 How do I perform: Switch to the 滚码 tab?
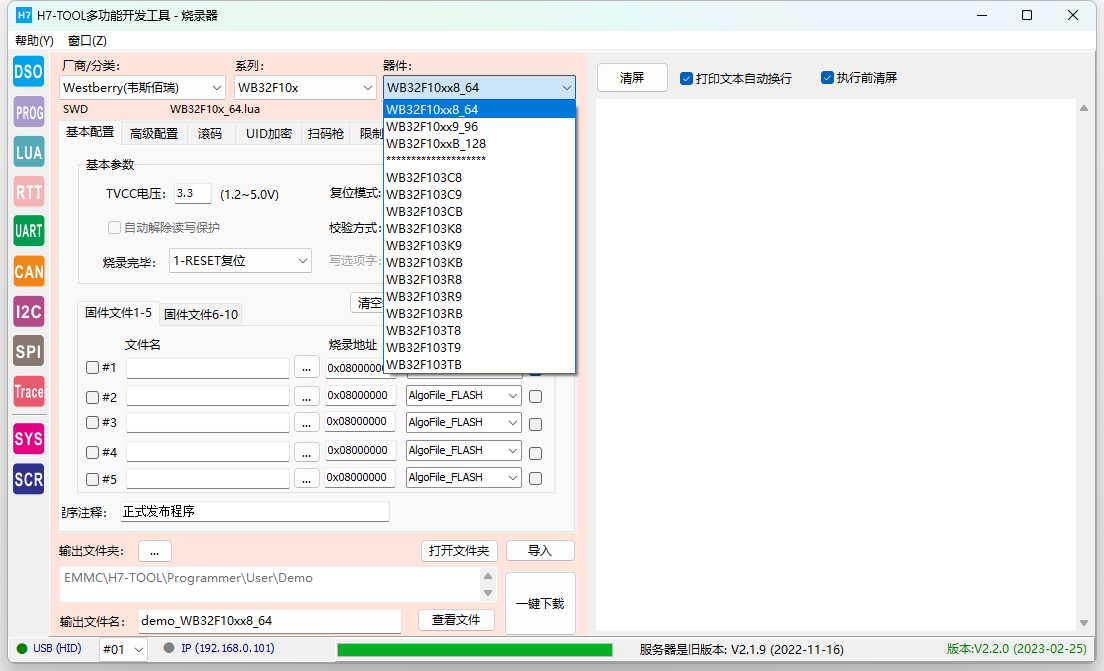210,133
